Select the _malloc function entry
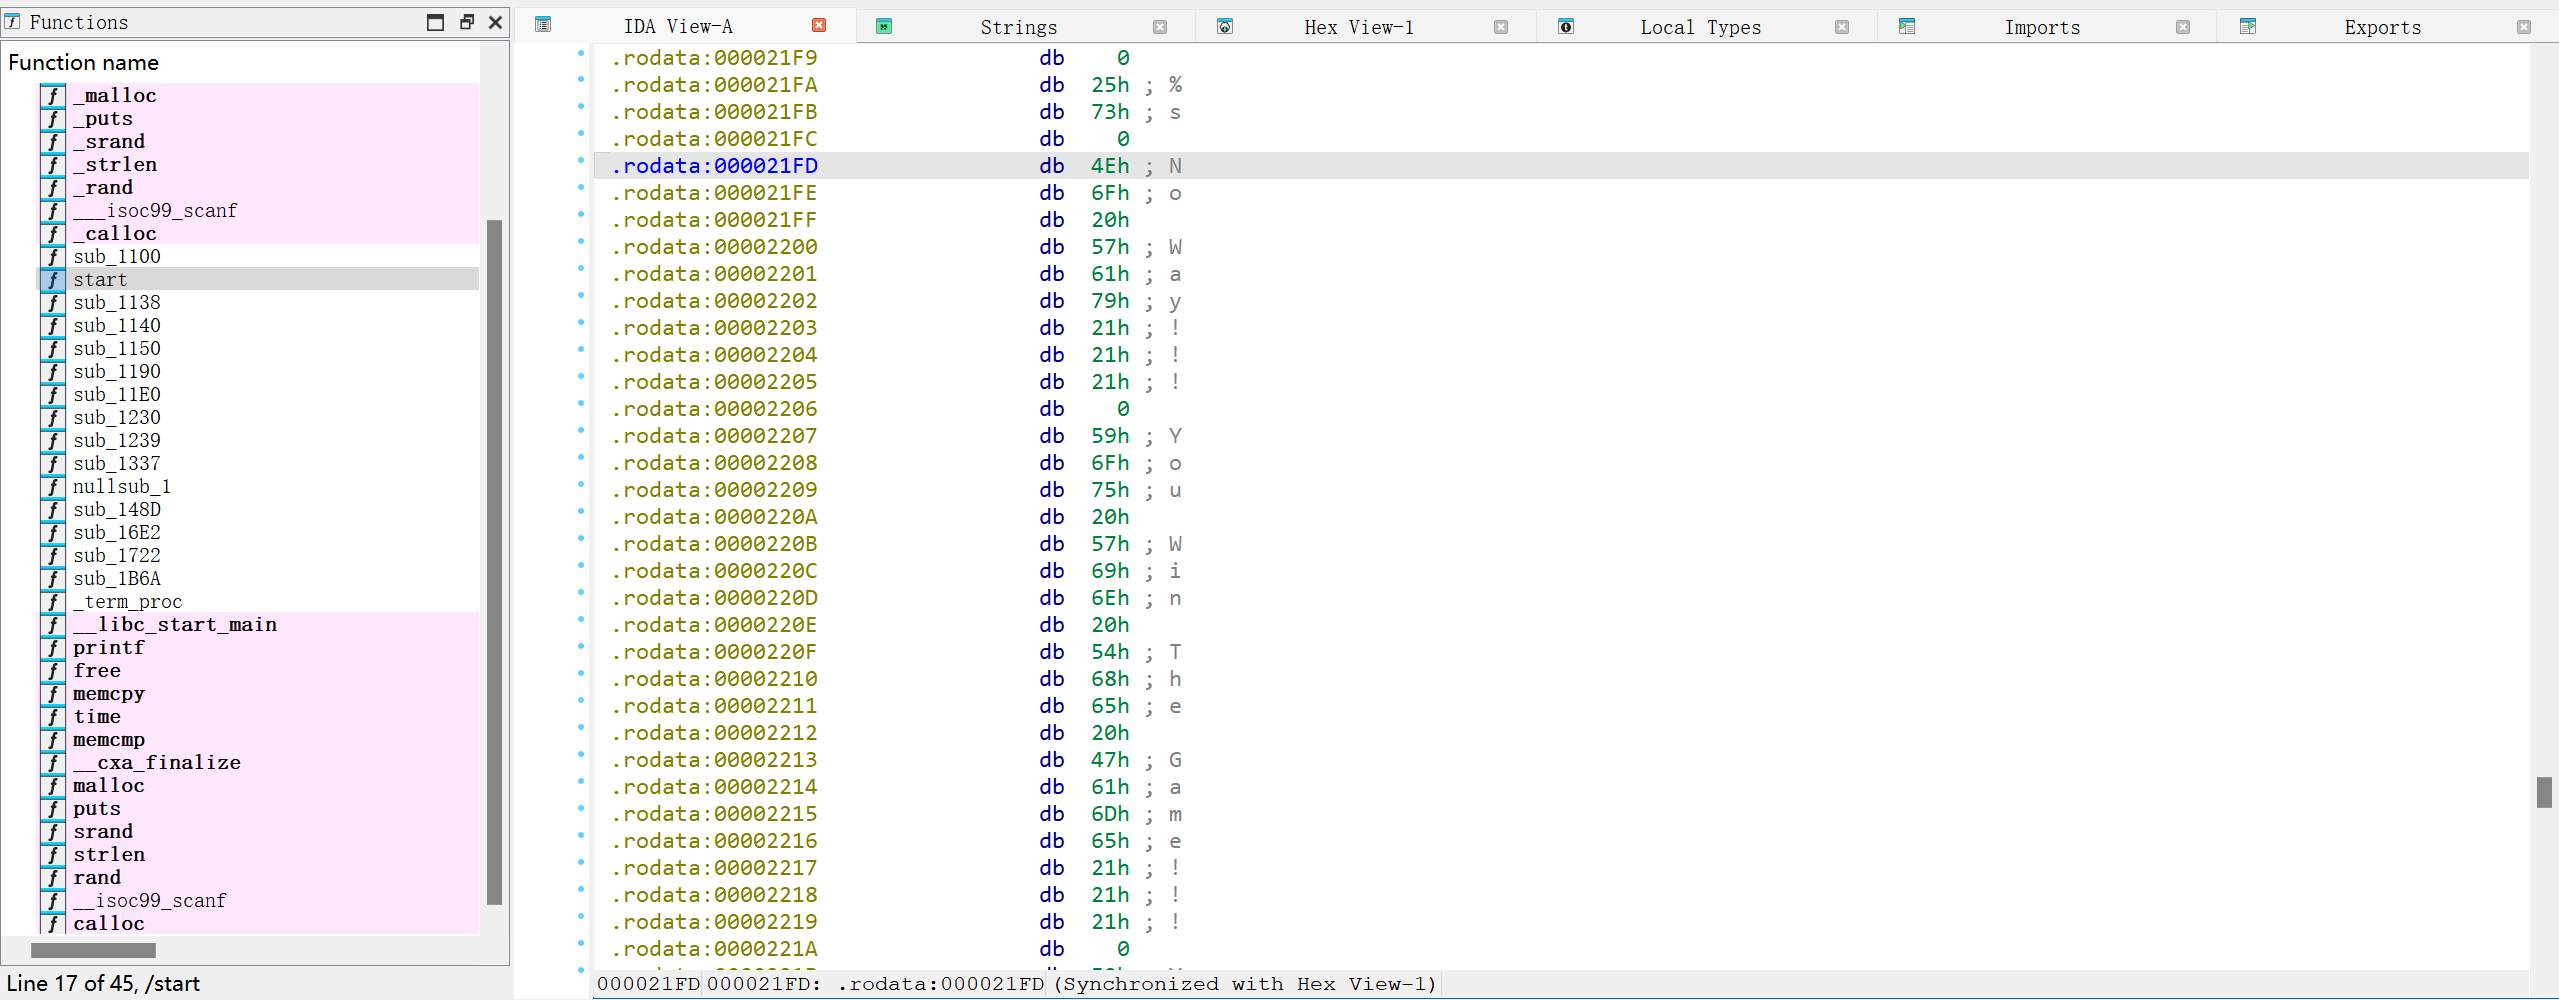Viewport: 2559px width, 1000px height. pos(115,96)
